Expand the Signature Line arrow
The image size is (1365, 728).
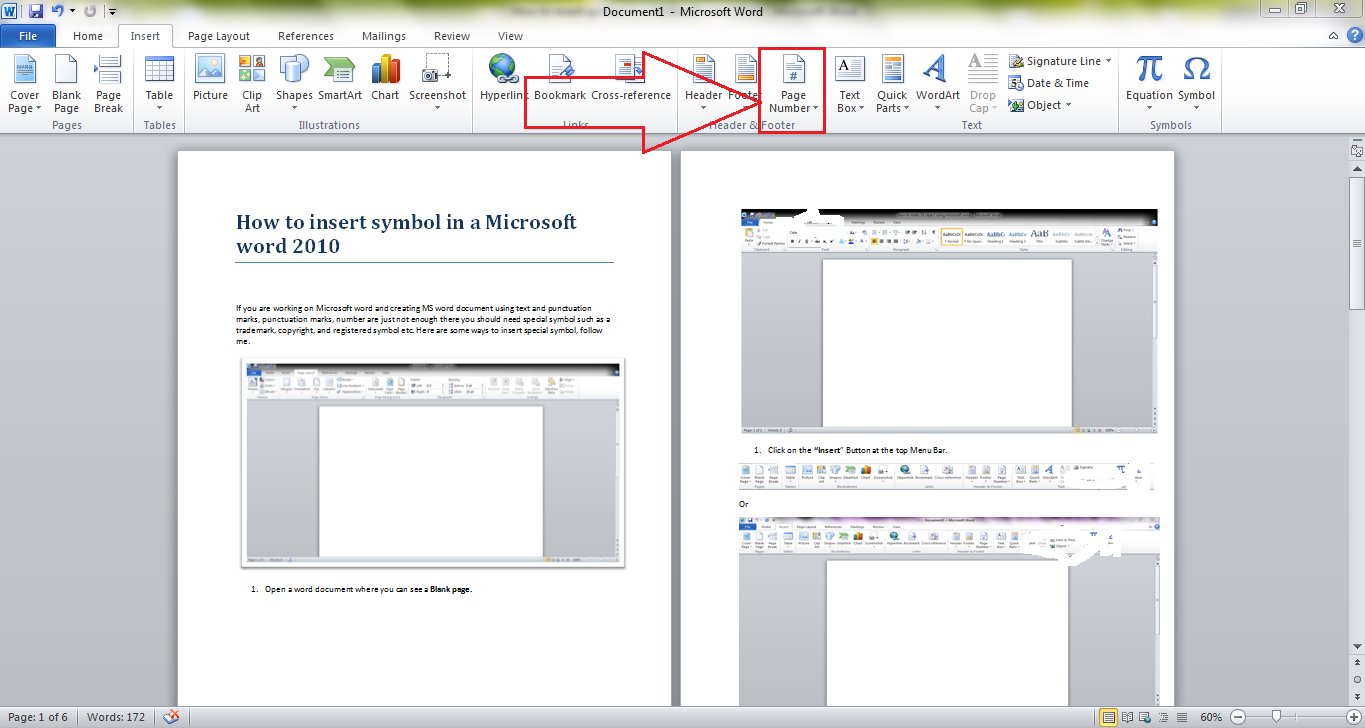click(1109, 61)
